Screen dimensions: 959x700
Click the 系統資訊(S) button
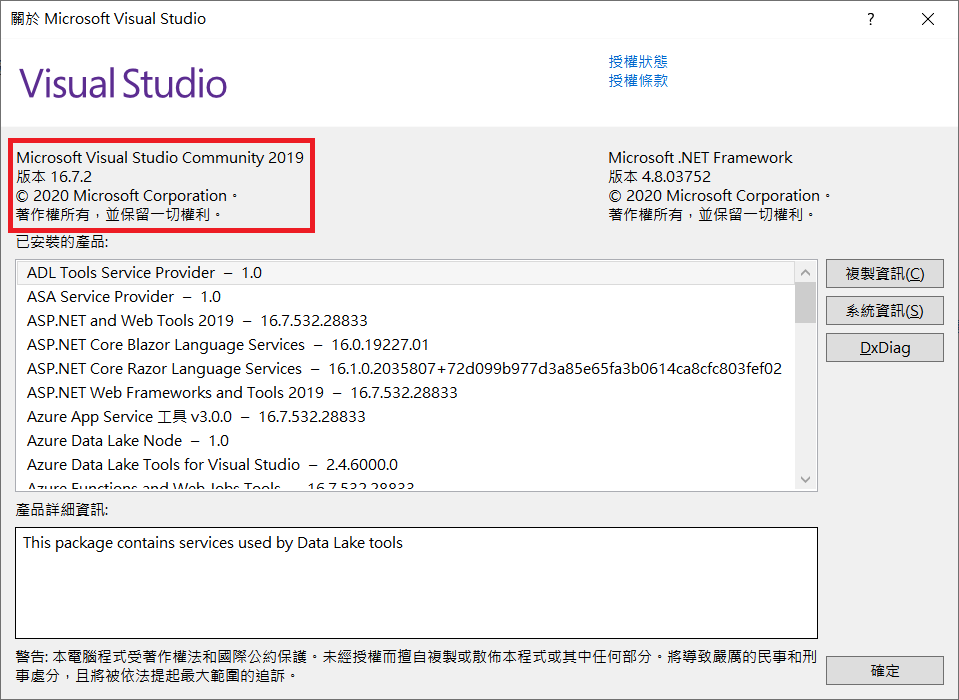(x=884, y=311)
